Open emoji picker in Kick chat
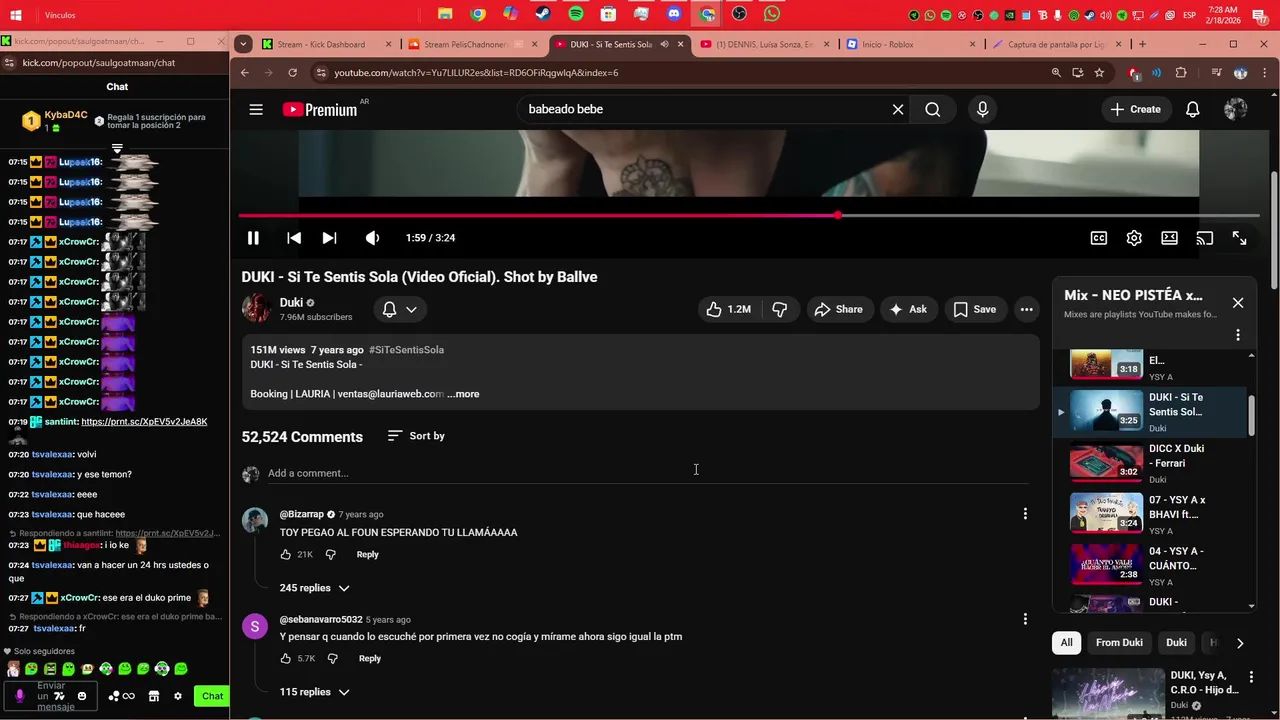Screen dimensions: 1280x720 (82, 696)
